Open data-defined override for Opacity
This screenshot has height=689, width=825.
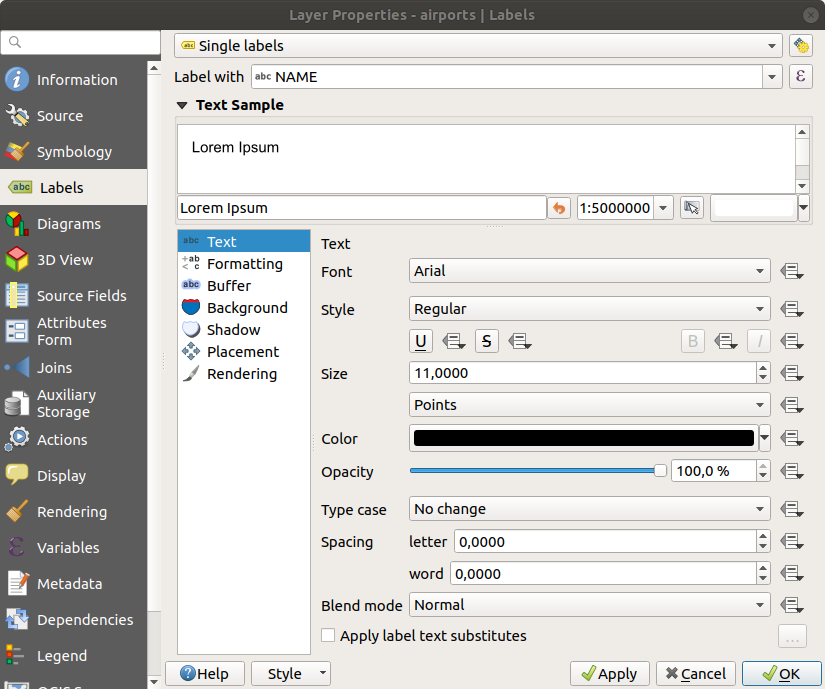tap(791, 471)
